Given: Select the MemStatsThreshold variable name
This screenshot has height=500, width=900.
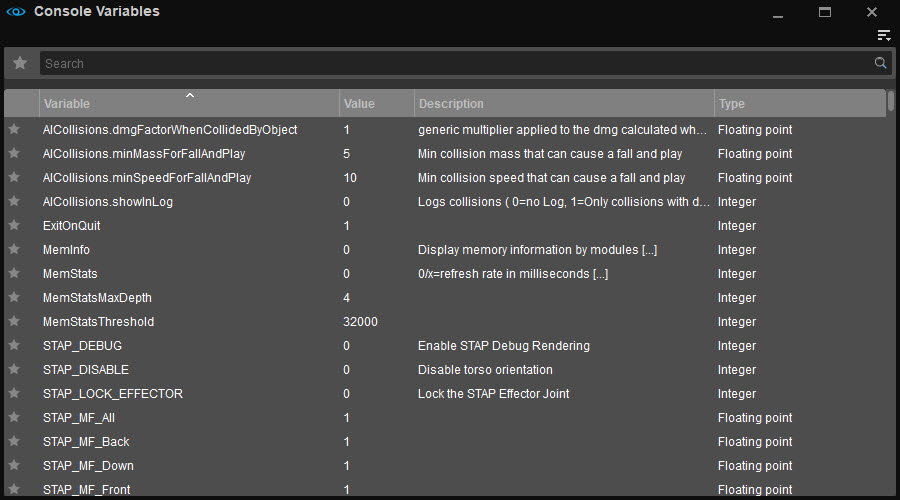Looking at the screenshot, I should [99, 321].
